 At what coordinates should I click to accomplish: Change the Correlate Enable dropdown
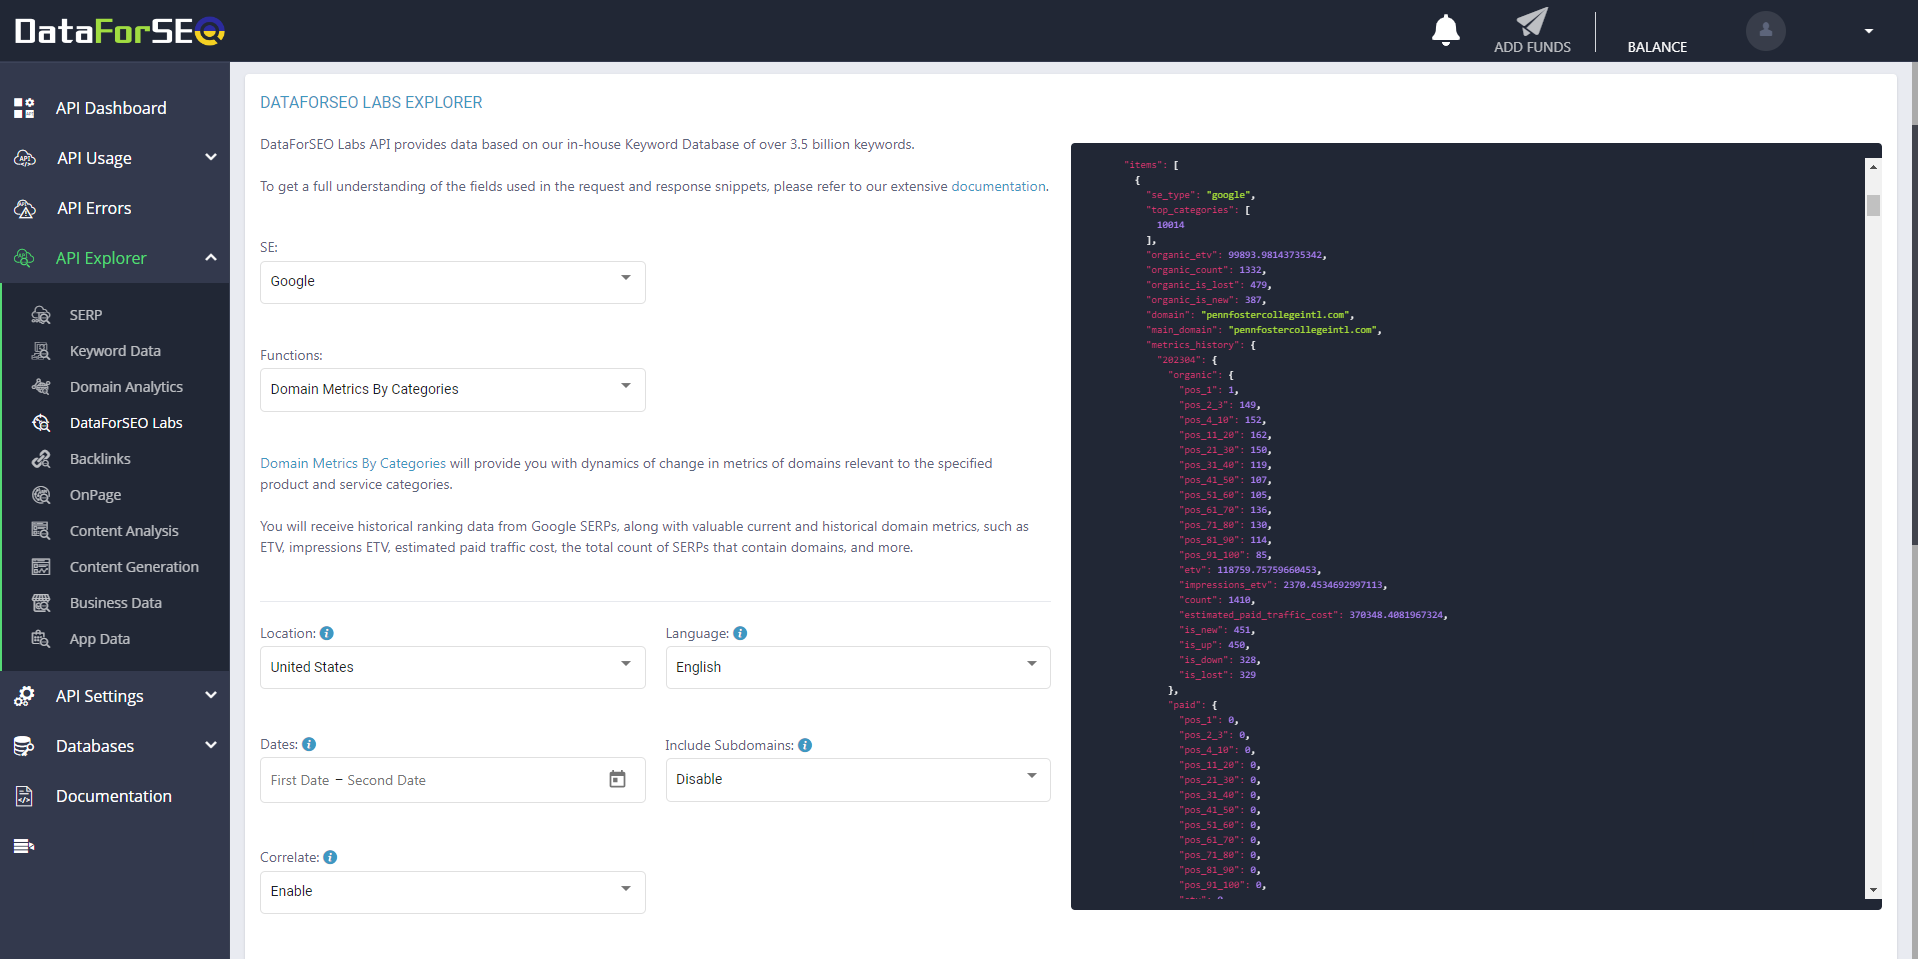click(452, 891)
